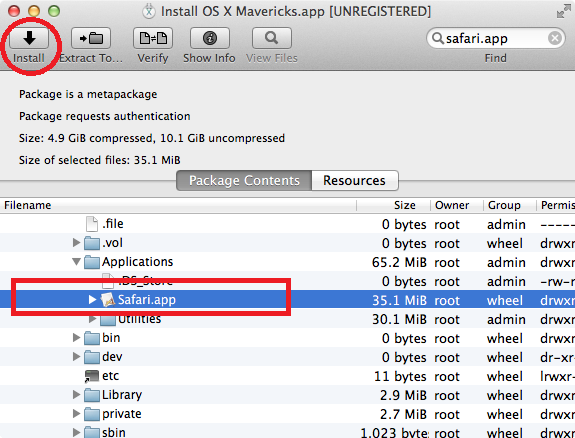Click the window's green zoom button
The height and width of the screenshot is (438, 575).
(x=54, y=11)
